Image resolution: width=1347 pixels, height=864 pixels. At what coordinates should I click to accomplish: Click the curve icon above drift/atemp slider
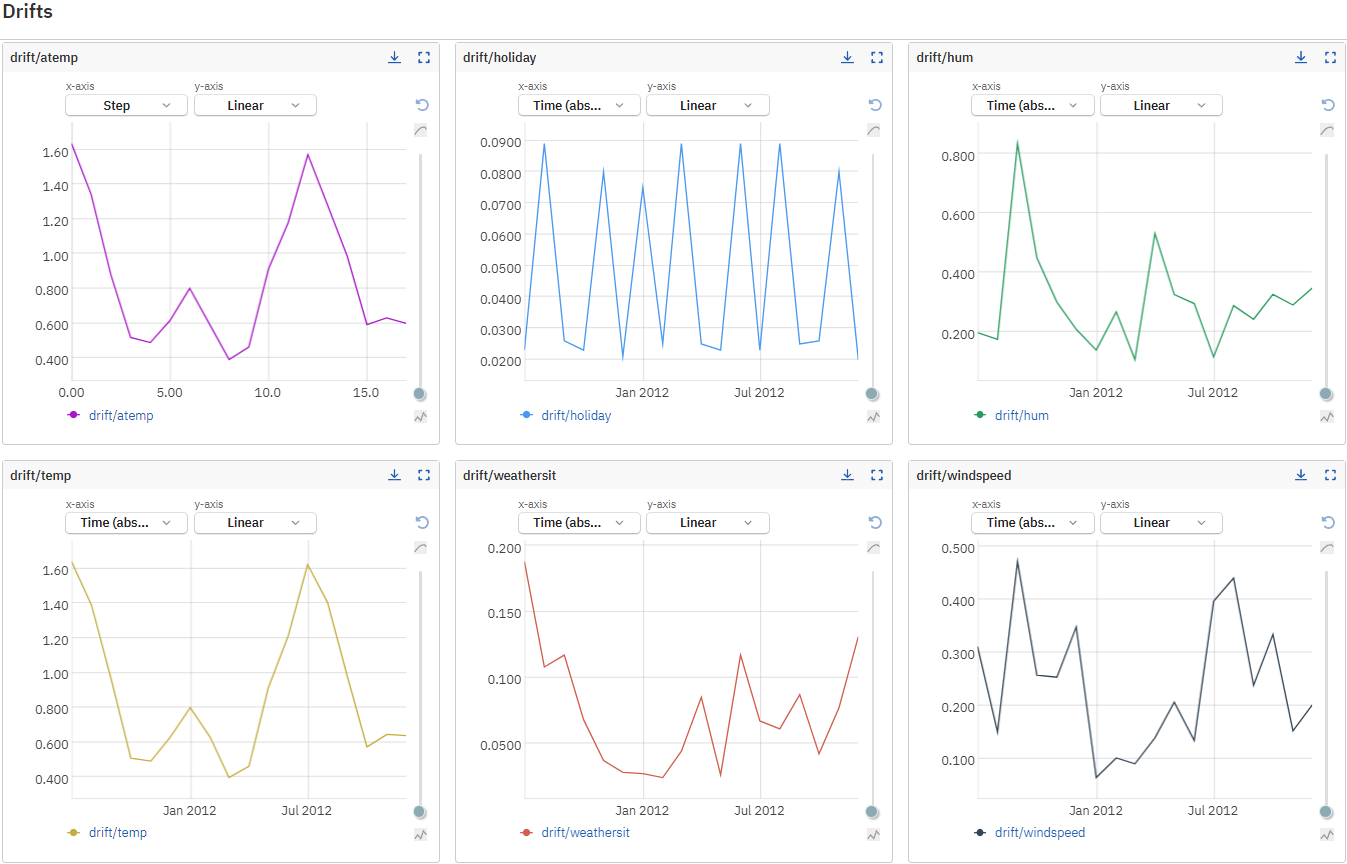pos(421,130)
